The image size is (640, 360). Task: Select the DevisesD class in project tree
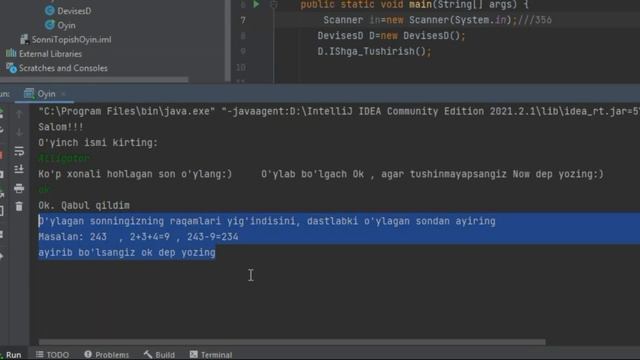74,11
